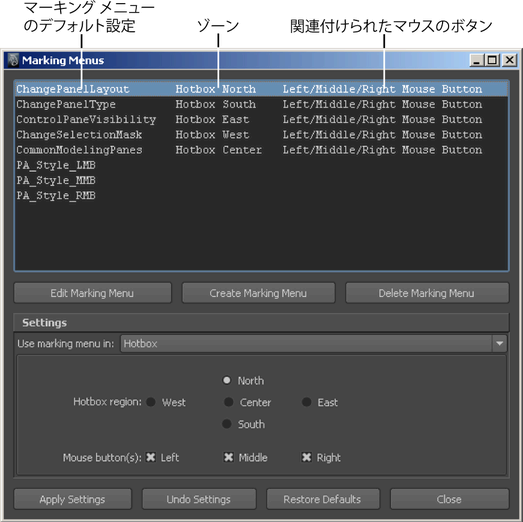Disable the Right mouse button checkbox
The height and width of the screenshot is (522, 523).
click(307, 457)
